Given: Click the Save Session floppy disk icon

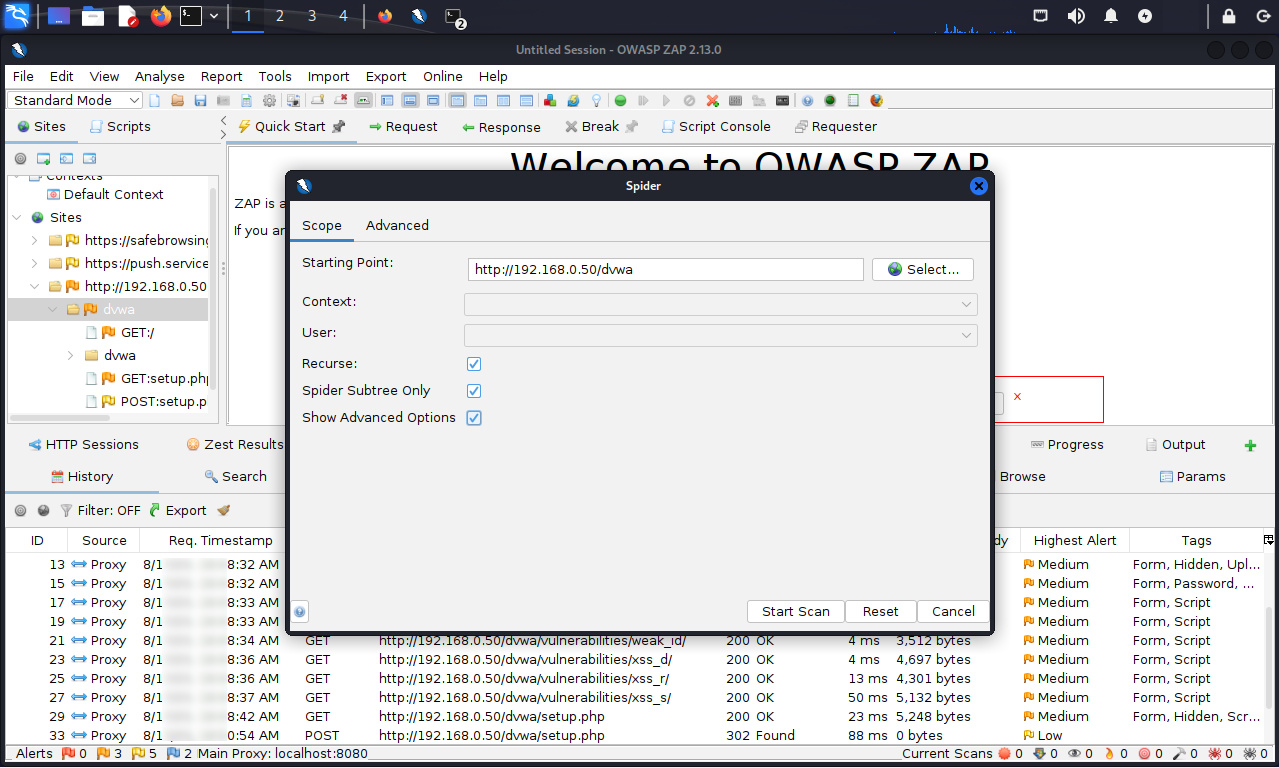Looking at the screenshot, I should [200, 101].
